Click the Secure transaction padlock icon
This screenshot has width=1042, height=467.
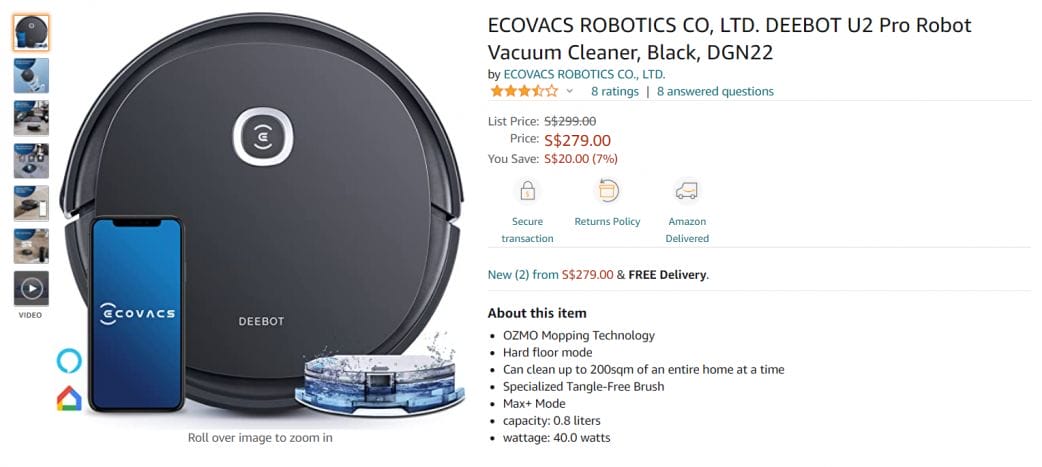coord(527,190)
